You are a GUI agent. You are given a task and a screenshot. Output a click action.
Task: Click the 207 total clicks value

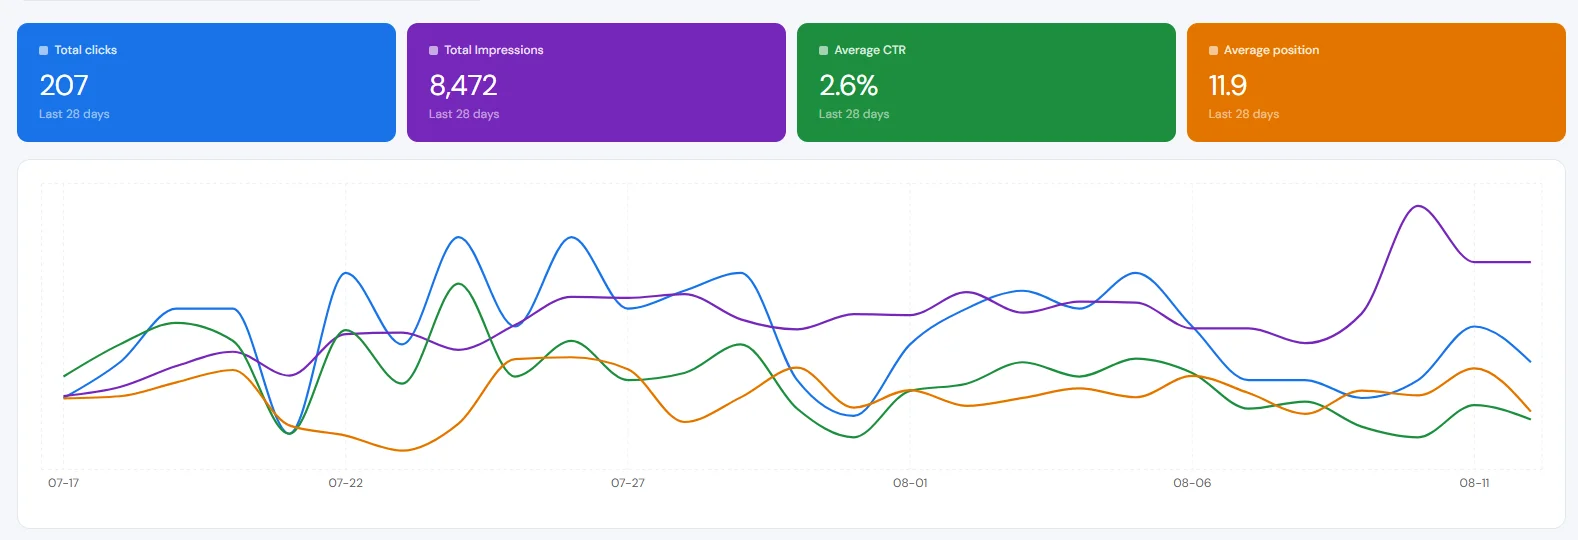[x=64, y=85]
